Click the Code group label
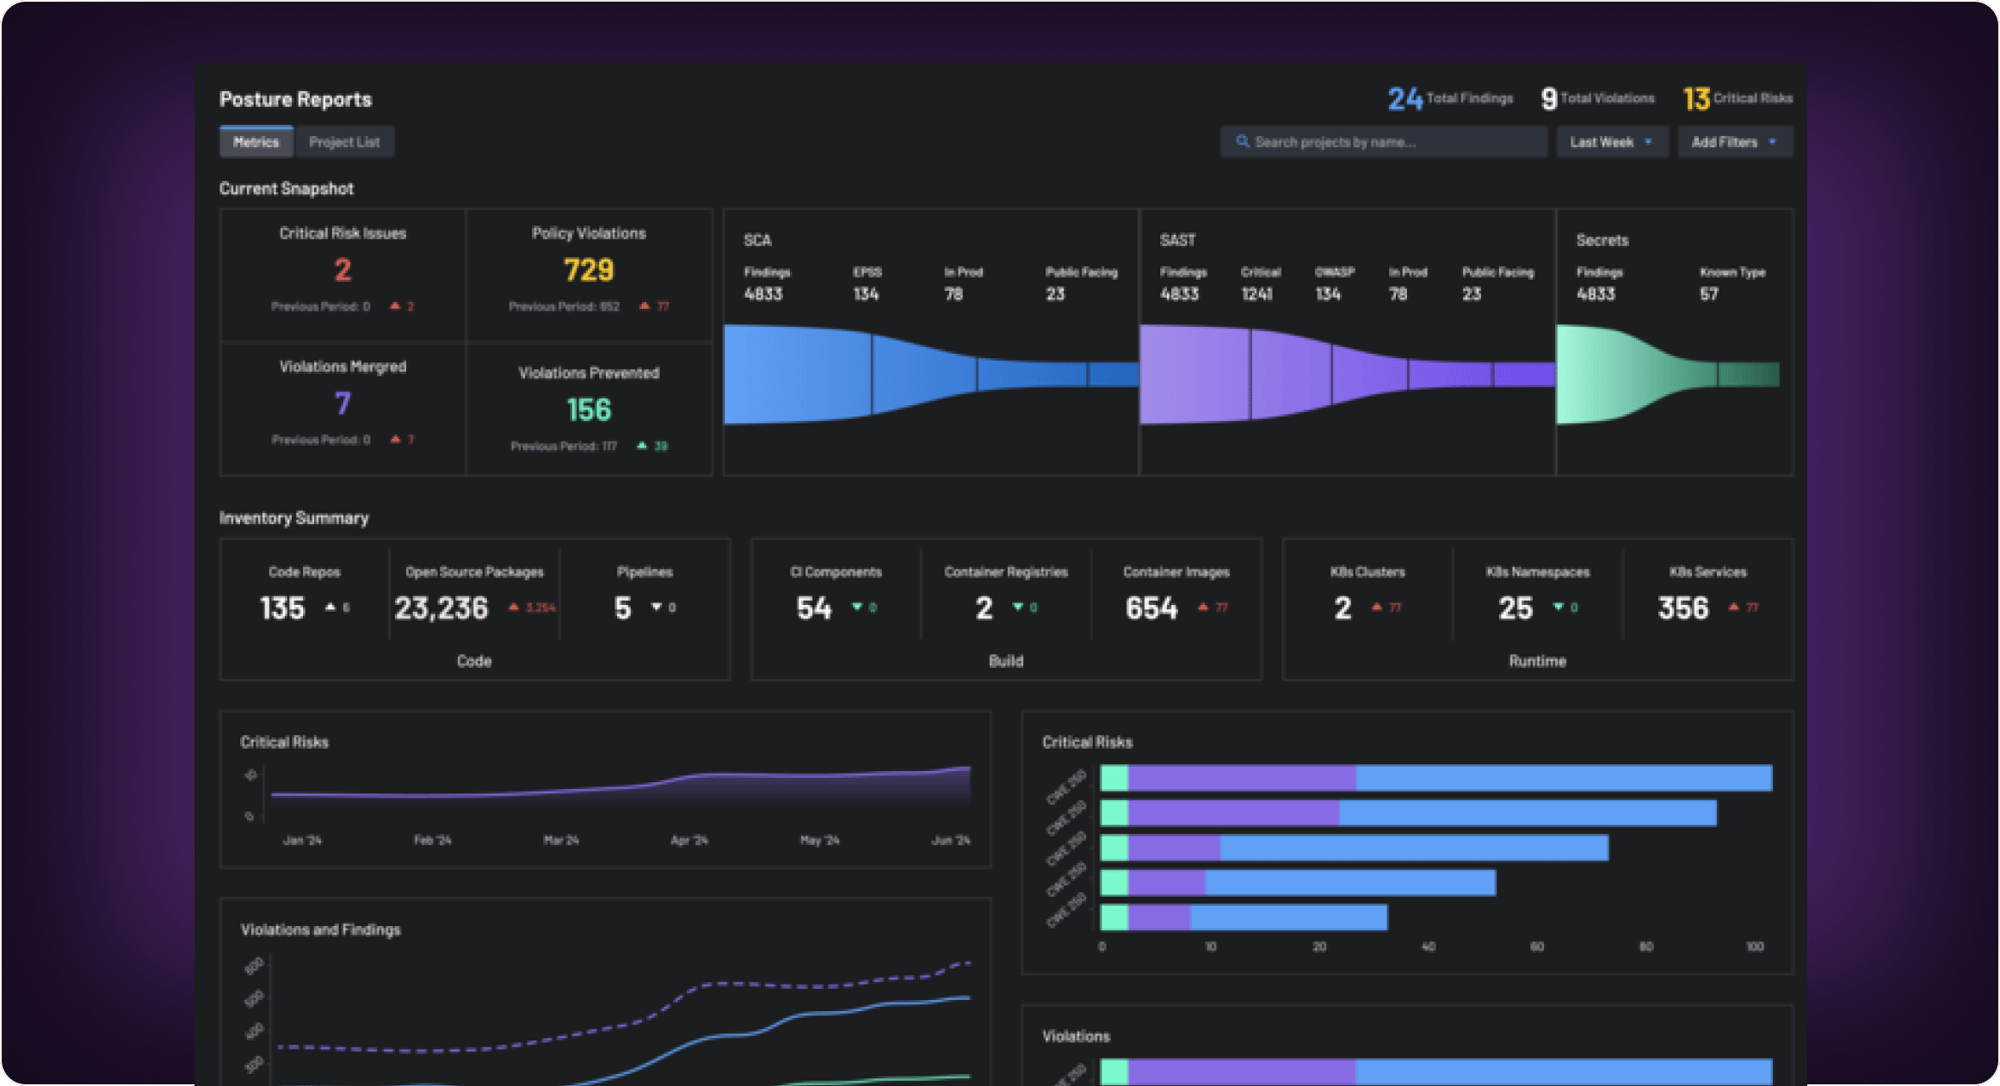The height and width of the screenshot is (1086, 2000). click(x=474, y=661)
